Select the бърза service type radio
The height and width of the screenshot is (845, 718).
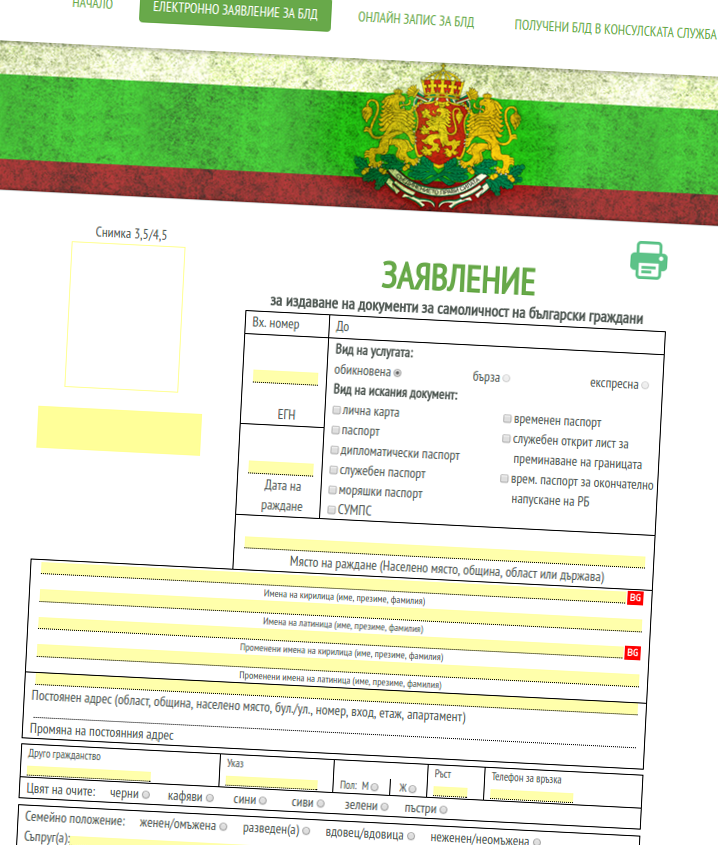point(507,378)
